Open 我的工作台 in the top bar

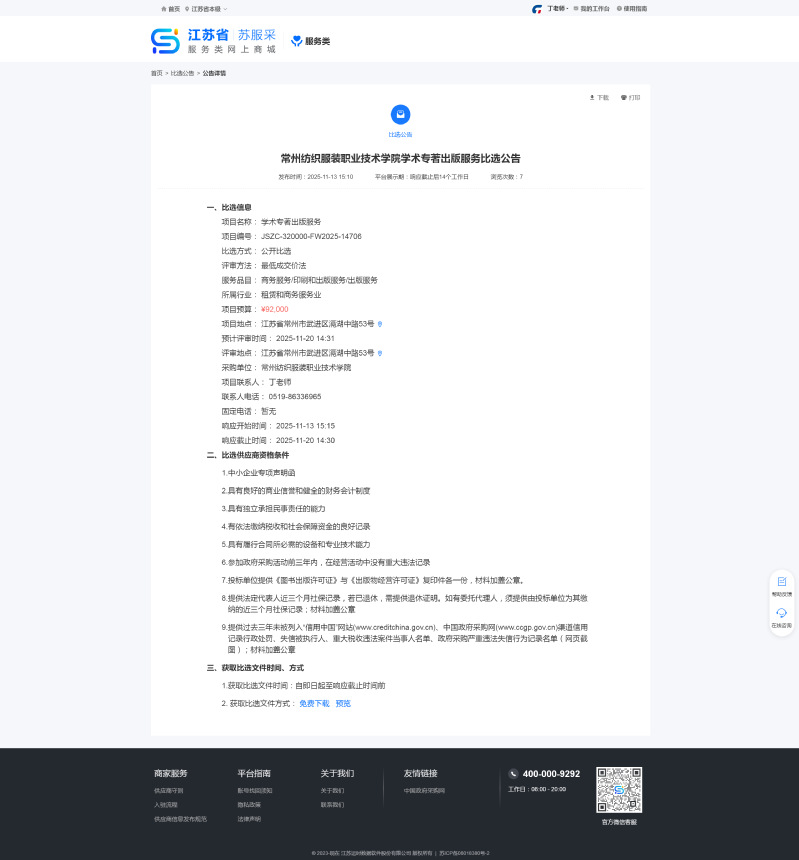592,8
